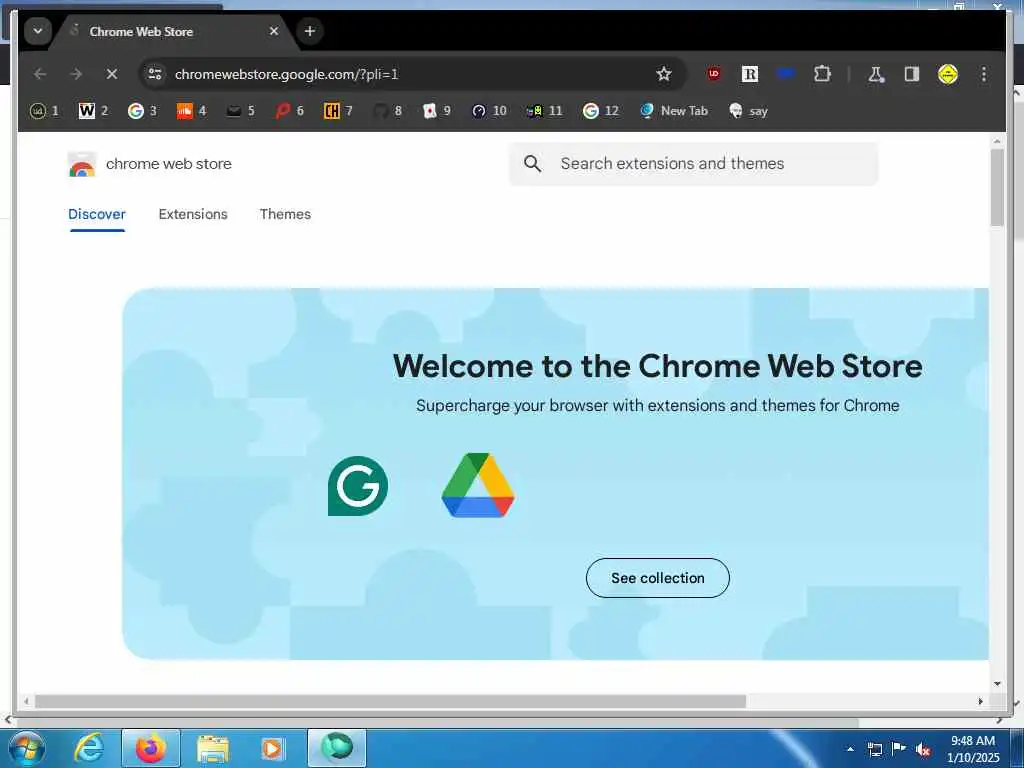This screenshot has width=1024, height=768.
Task: Go back to previous page
Action: 40,74
